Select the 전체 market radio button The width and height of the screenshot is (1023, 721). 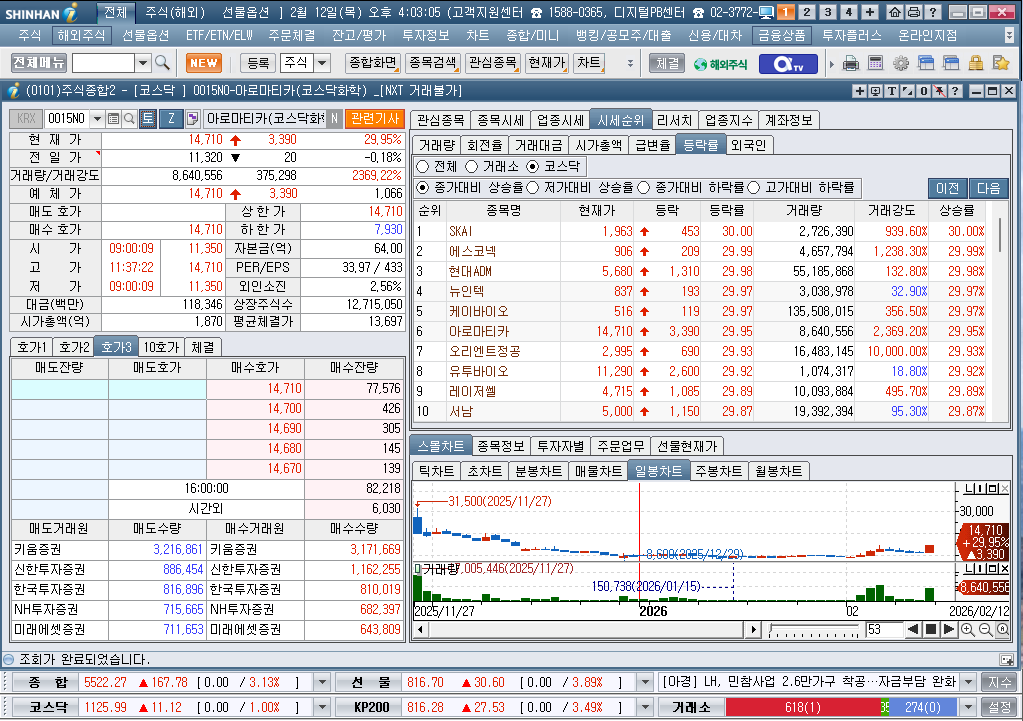coord(423,166)
